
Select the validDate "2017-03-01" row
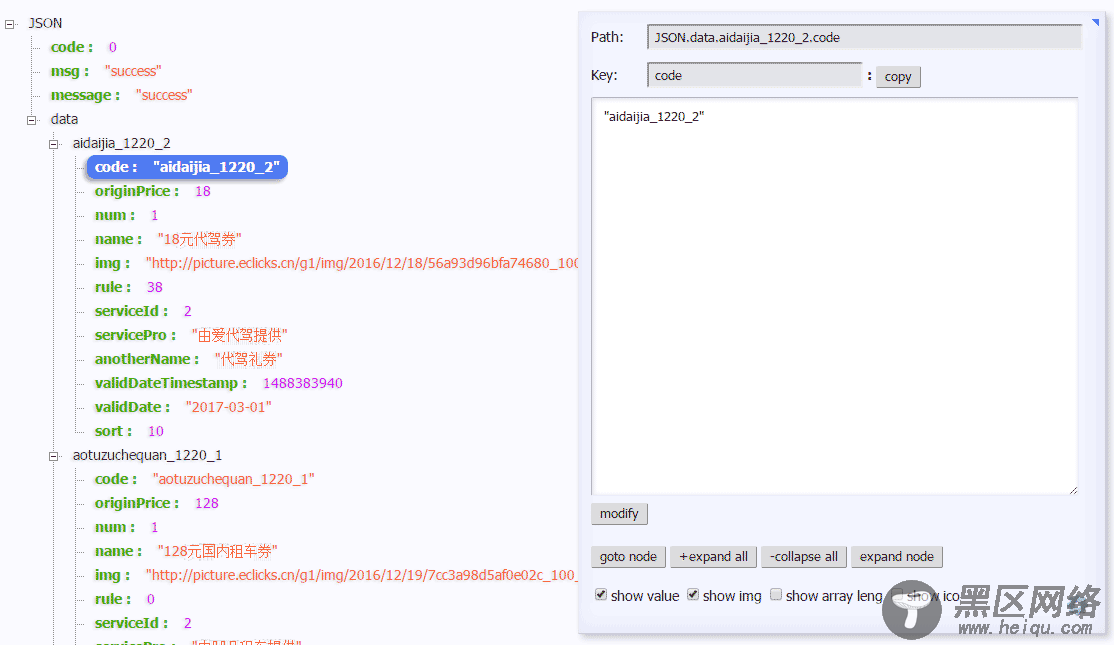pyautogui.click(x=183, y=407)
